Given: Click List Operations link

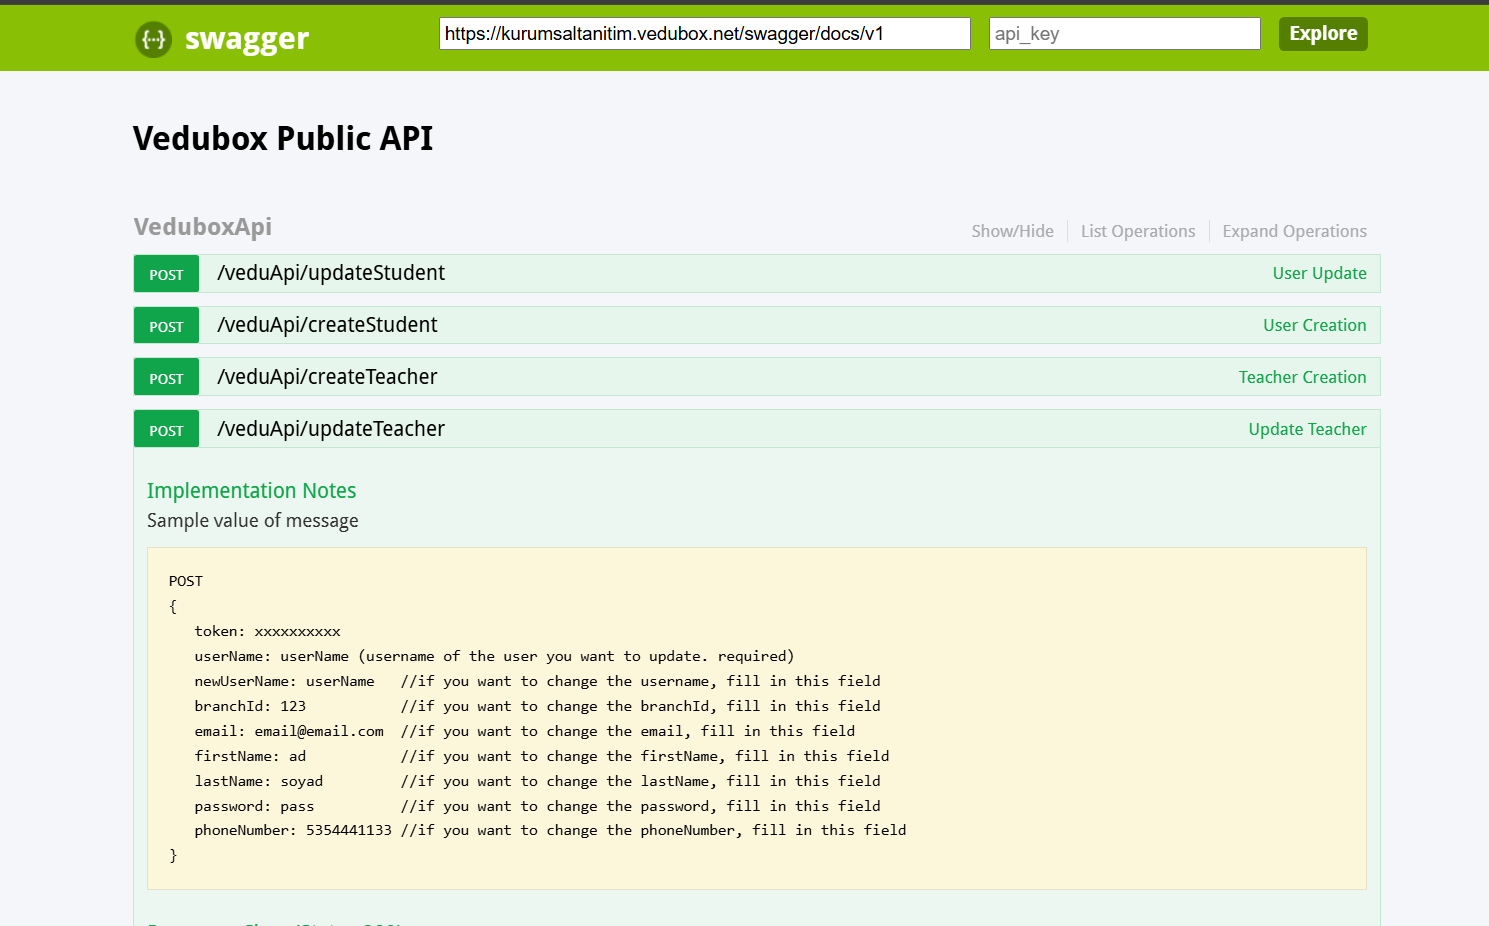Looking at the screenshot, I should coord(1137,231).
